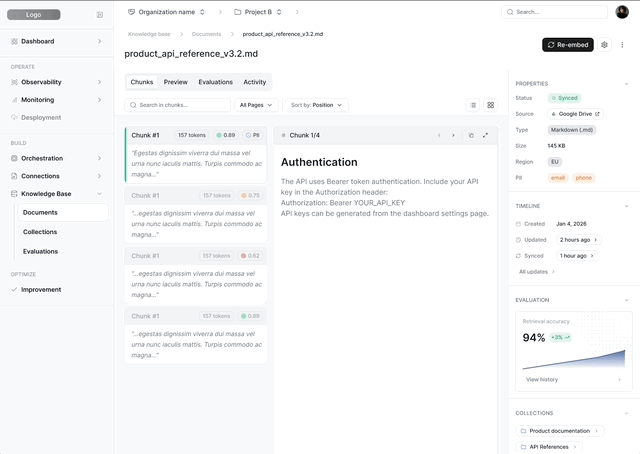Switch to the Evaluations tab

(x=216, y=82)
